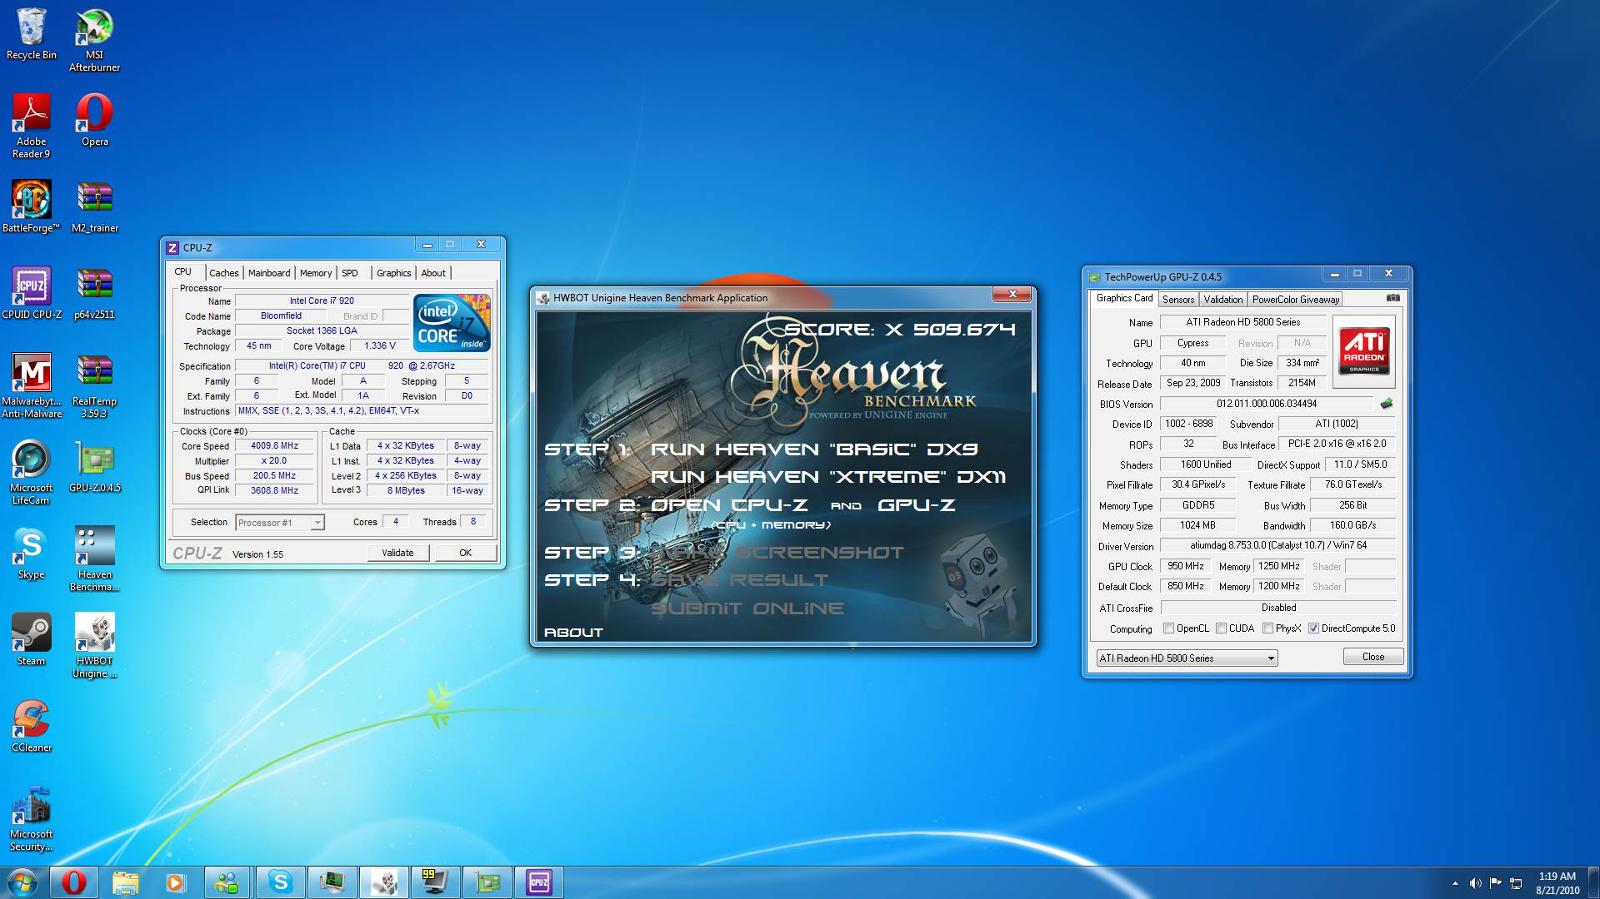Click the Validate button in CPU-Z
Viewport: 1600px width, 899px height.
397,553
